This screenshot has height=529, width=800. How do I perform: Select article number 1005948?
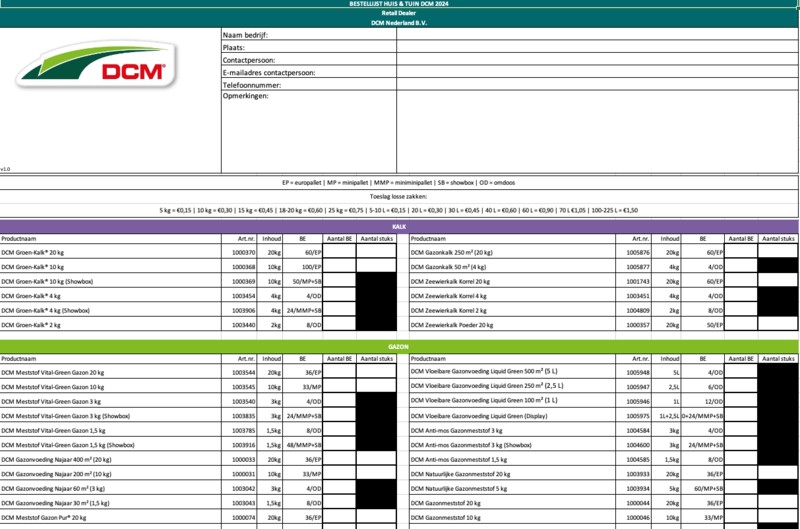(638, 372)
